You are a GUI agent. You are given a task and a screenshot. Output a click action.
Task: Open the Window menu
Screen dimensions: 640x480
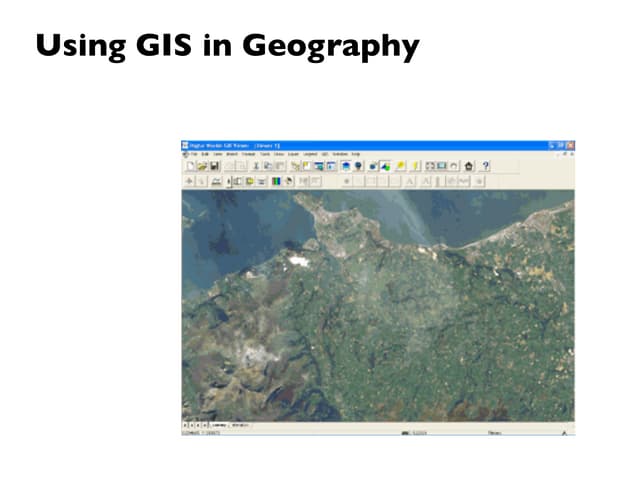point(340,154)
